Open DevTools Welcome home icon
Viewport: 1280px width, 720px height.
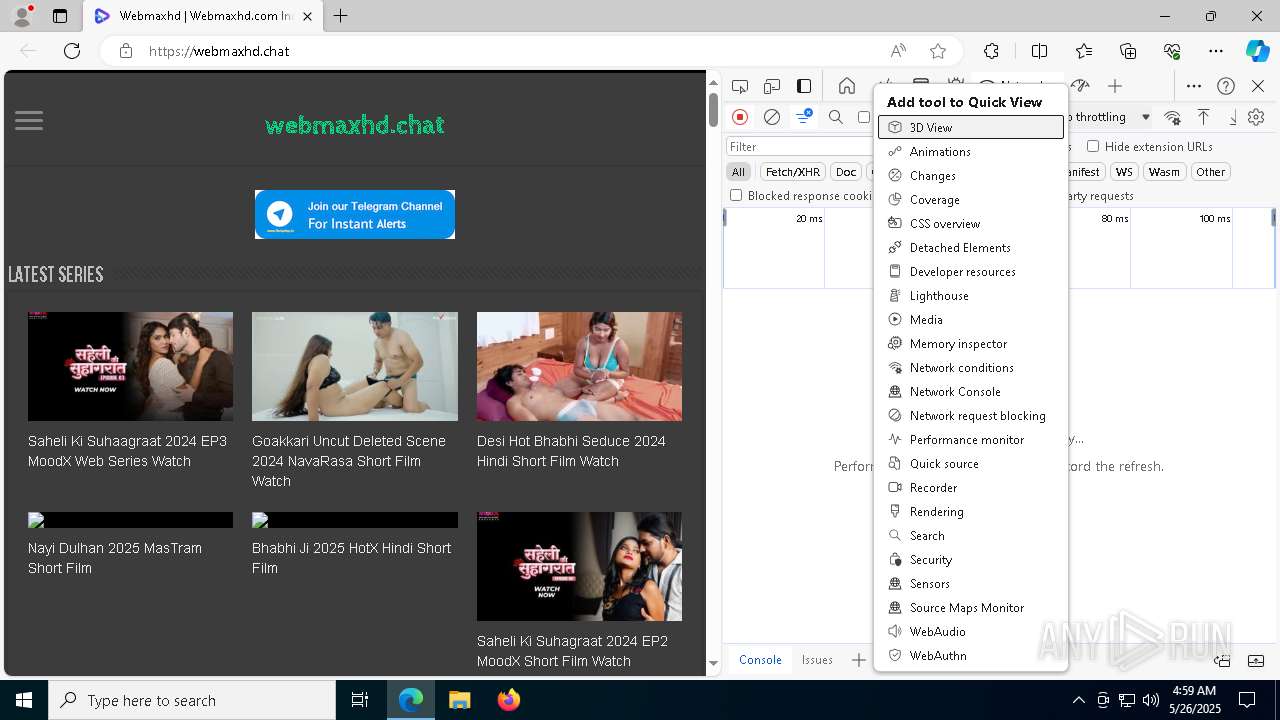(x=847, y=86)
